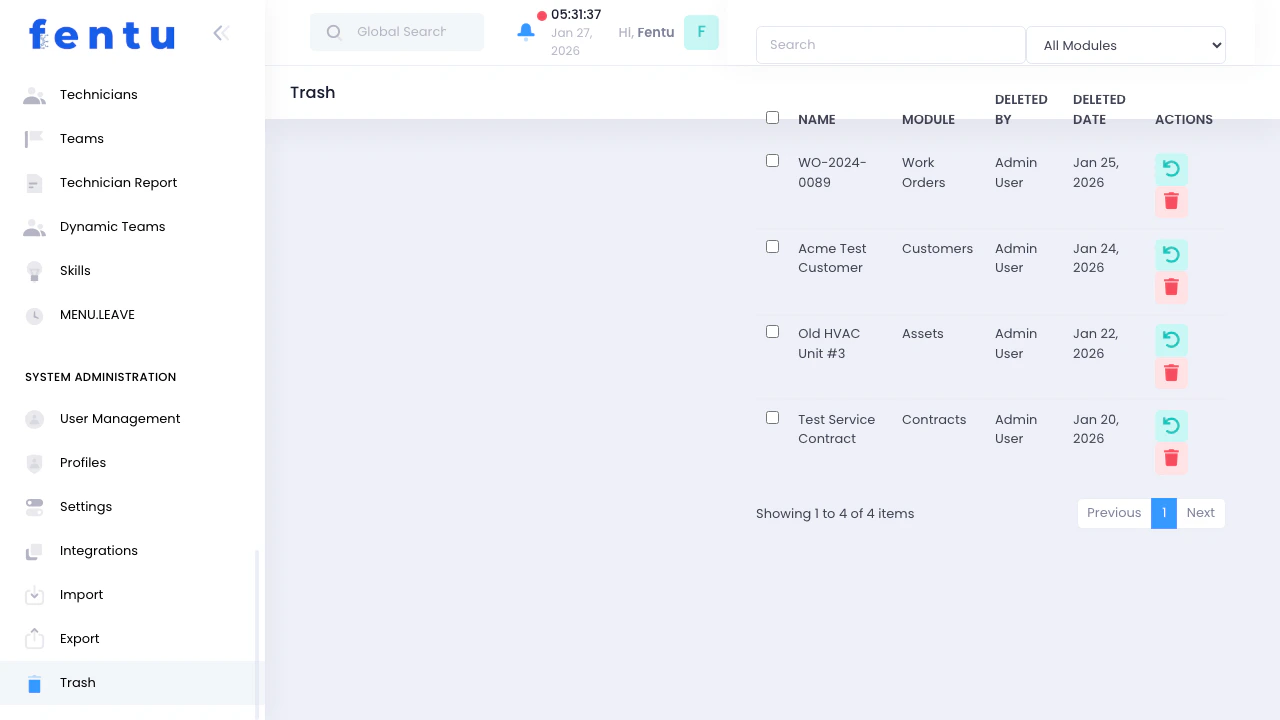
Task: Check the Old HVAC Unit #3 checkbox
Action: point(772,332)
